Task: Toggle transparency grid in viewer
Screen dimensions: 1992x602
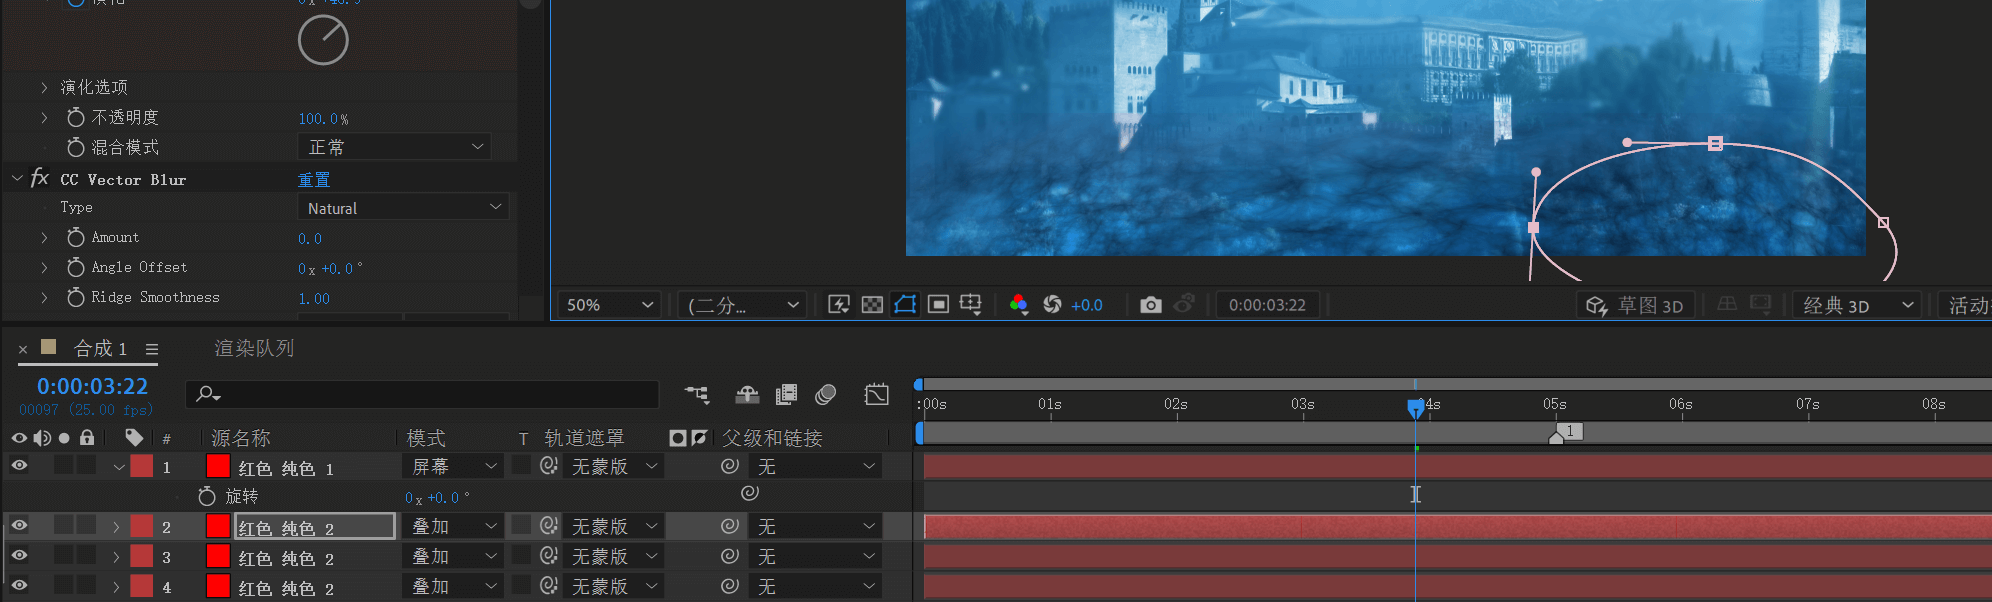Action: [872, 304]
